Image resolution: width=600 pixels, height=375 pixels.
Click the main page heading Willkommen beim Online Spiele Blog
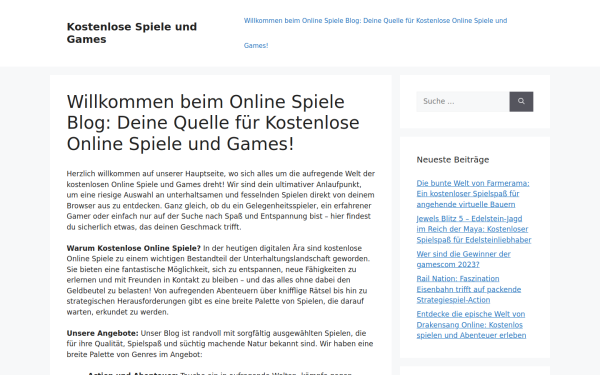click(213, 123)
